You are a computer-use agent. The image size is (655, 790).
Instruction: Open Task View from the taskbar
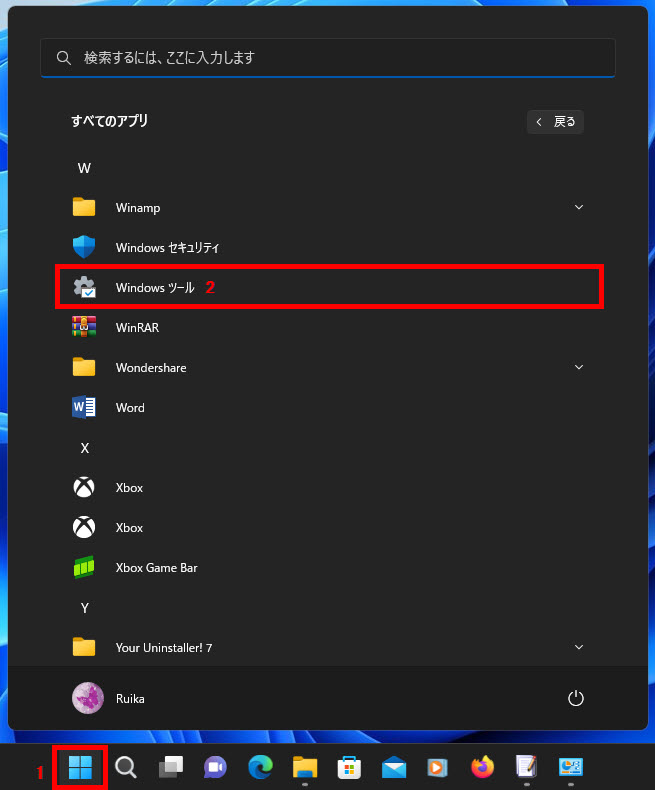click(171, 767)
